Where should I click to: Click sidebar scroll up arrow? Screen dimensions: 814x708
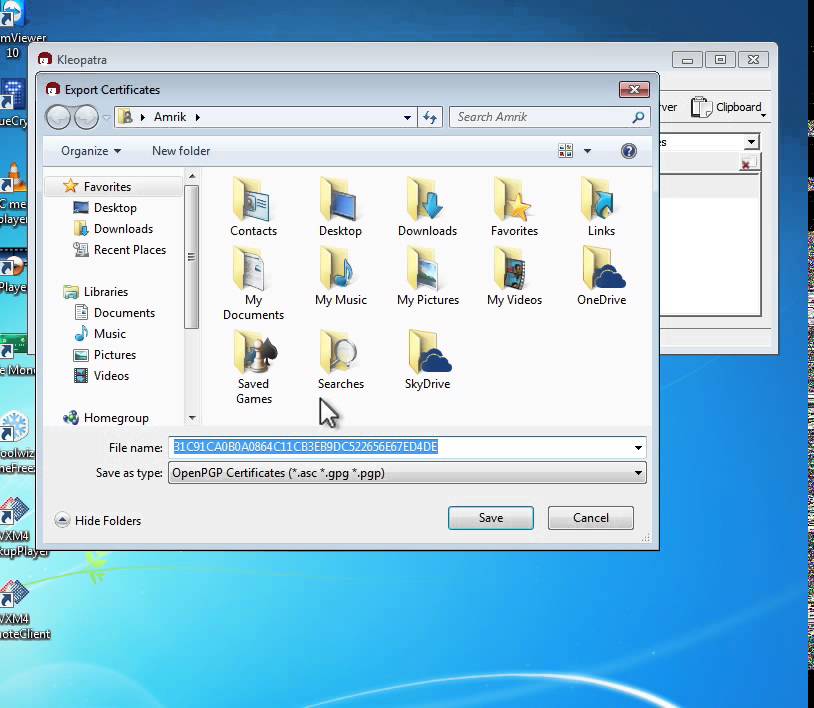[x=192, y=176]
